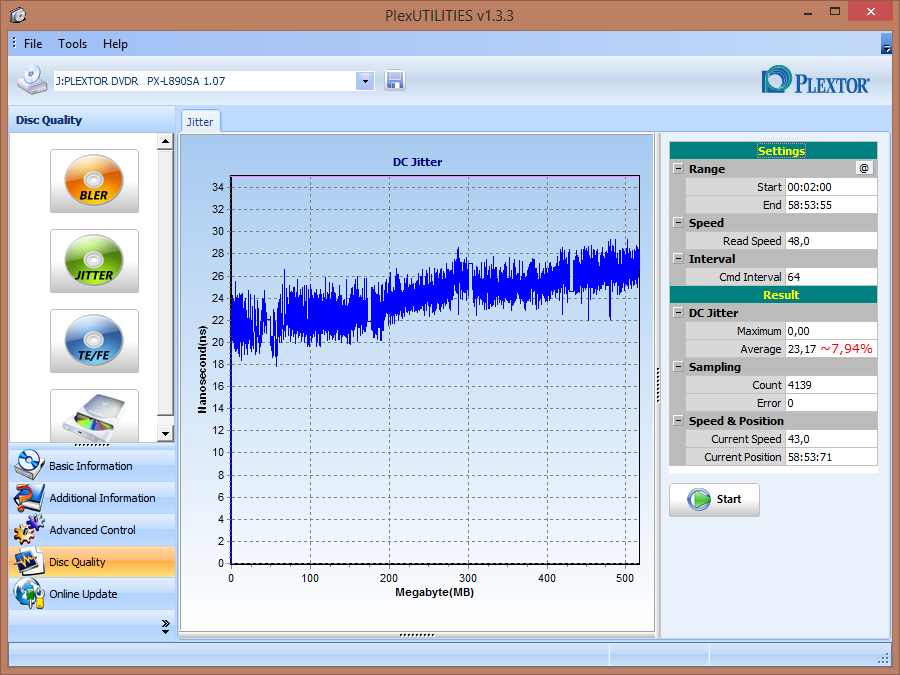
Task: Collapse the Range settings group
Action: click(x=678, y=169)
